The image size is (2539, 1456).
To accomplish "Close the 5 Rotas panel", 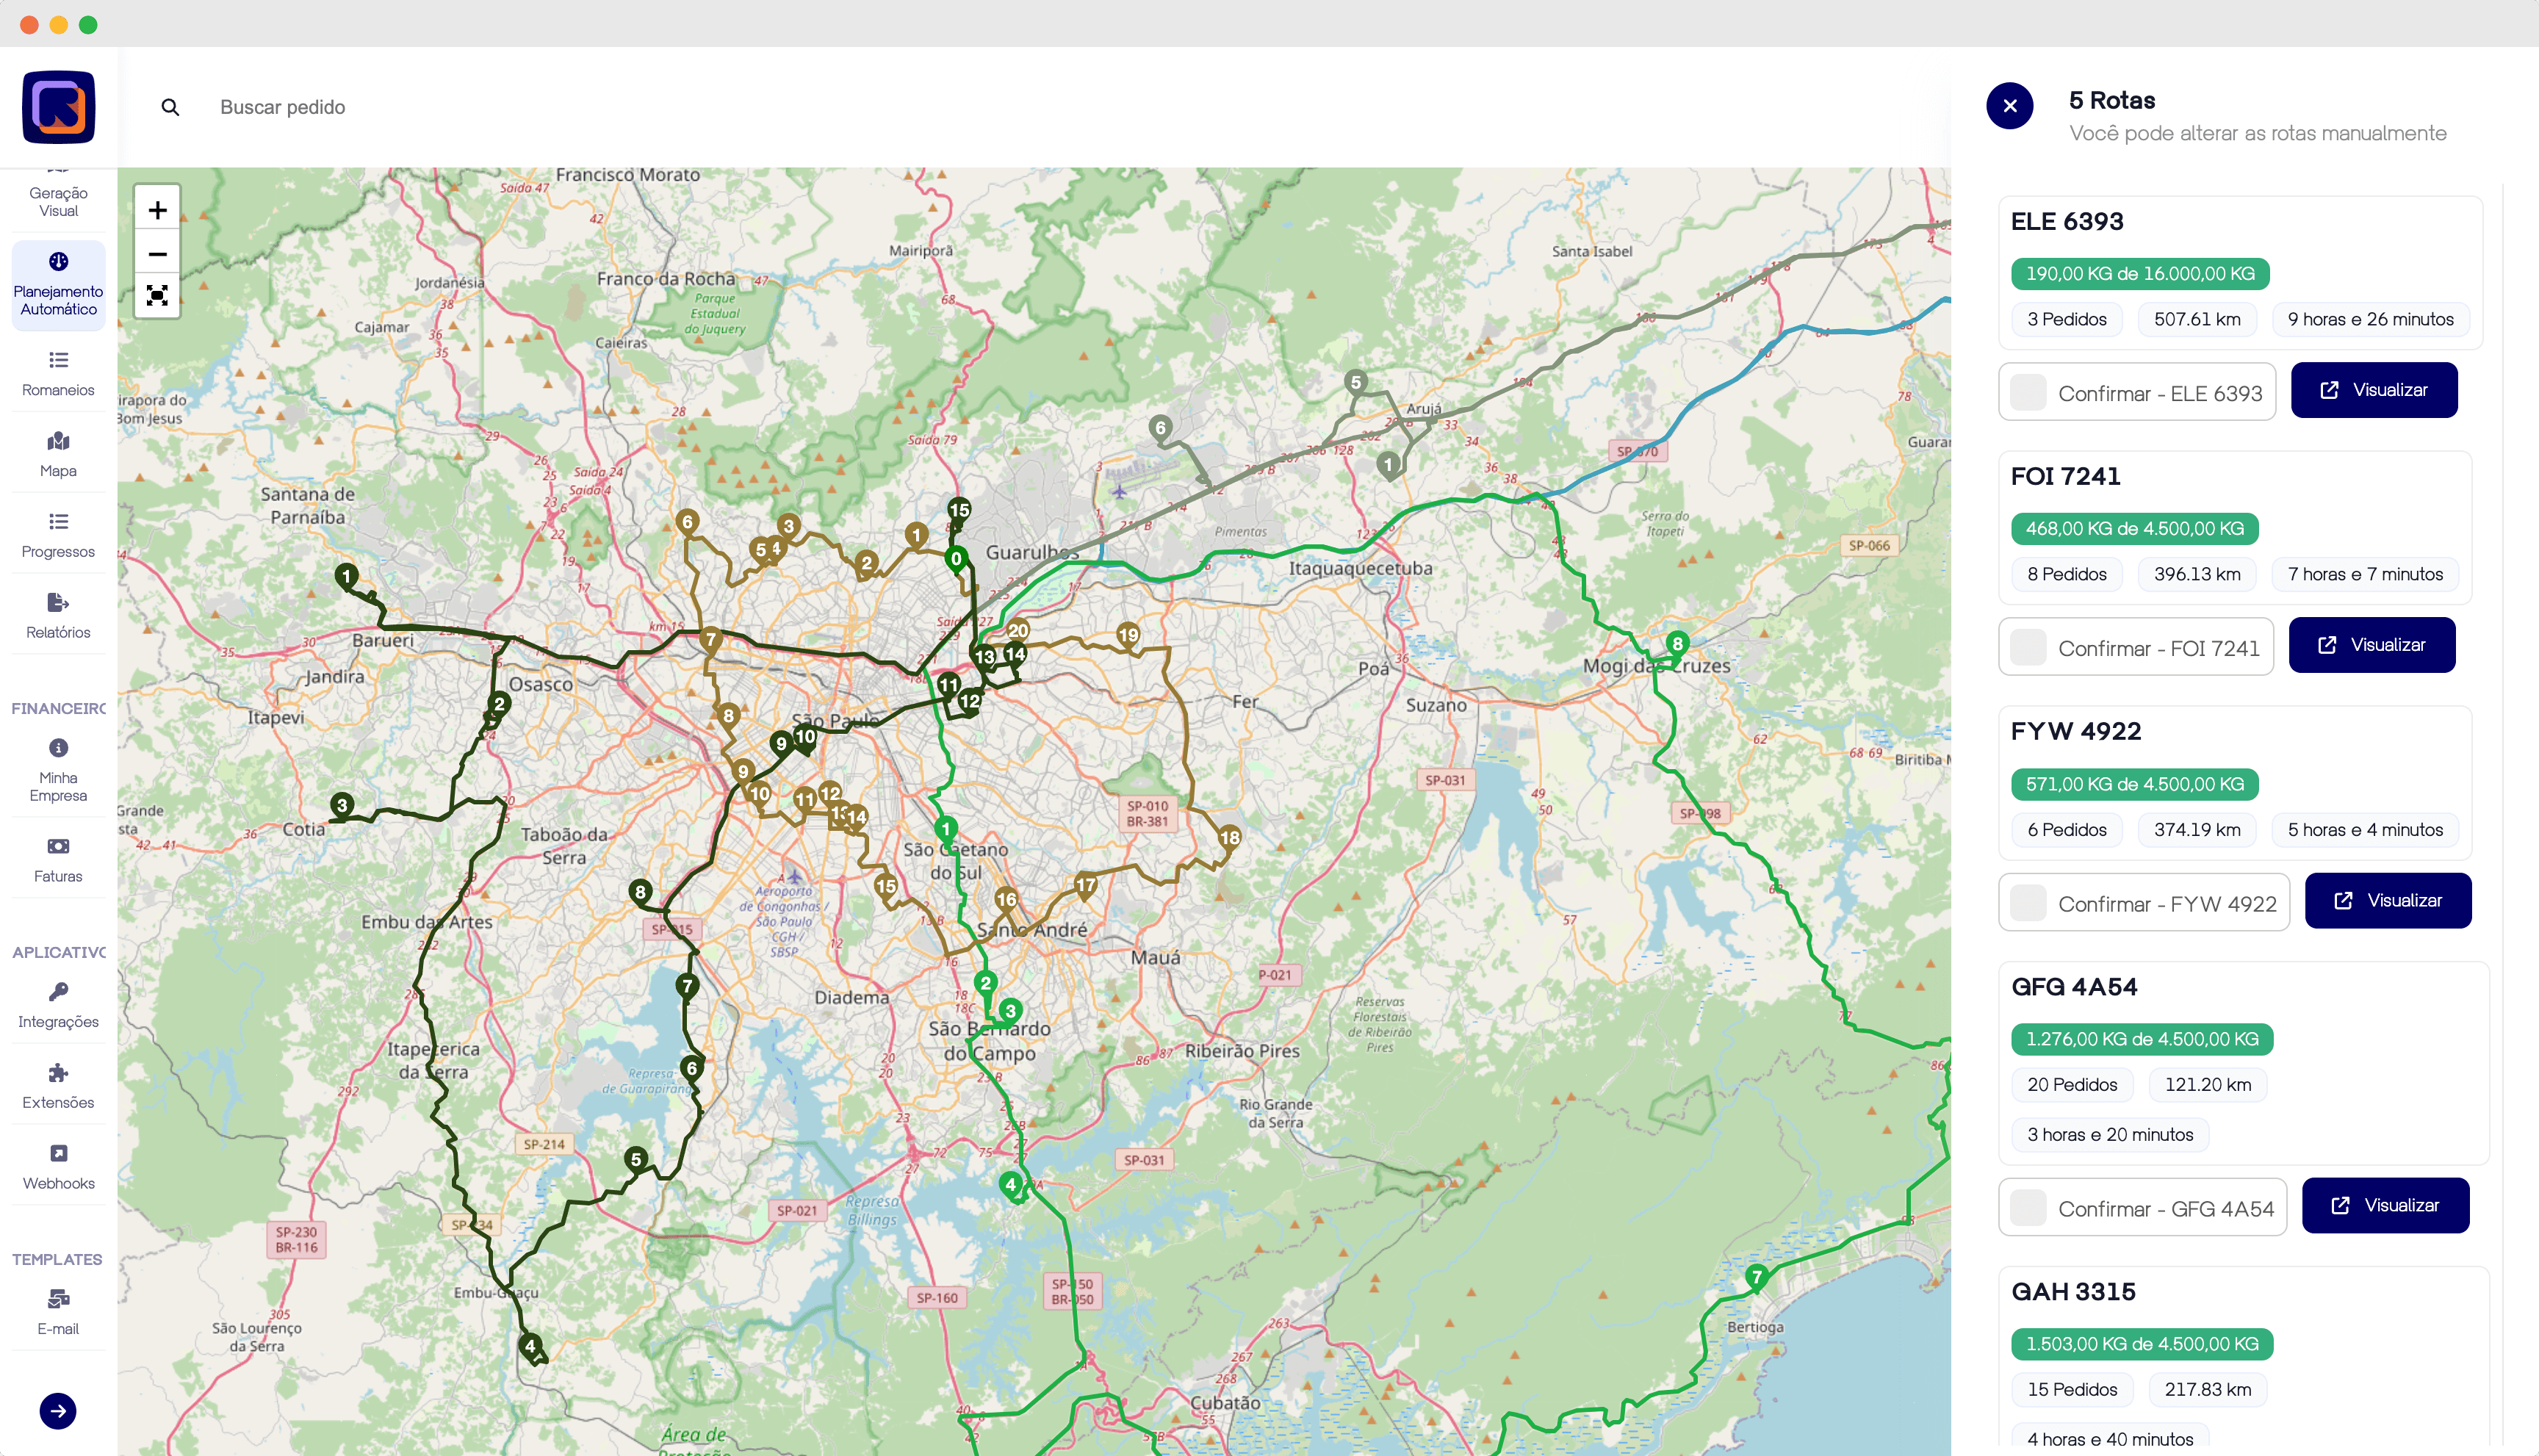I will click(x=2009, y=106).
